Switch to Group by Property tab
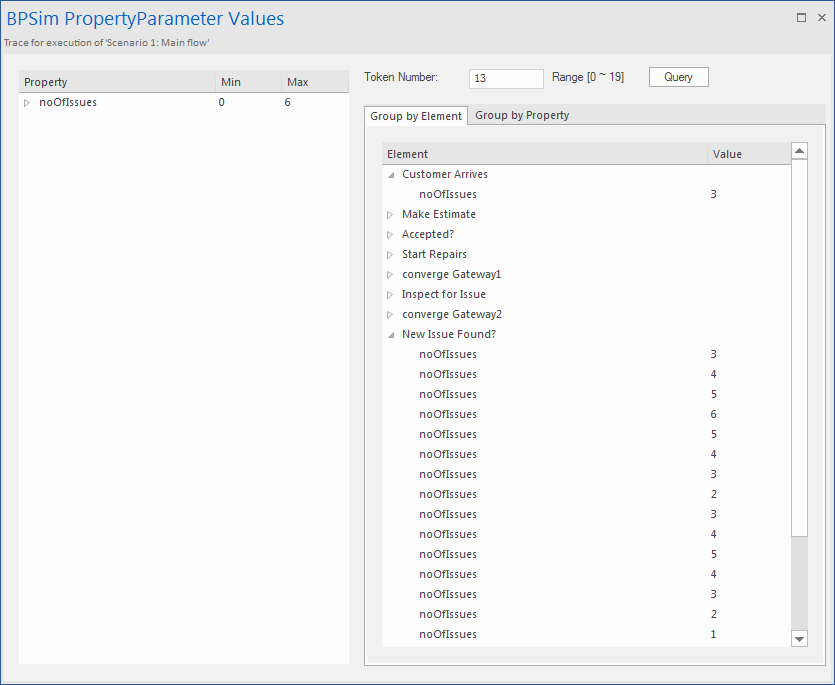Screen dimensions: 835x685 pyautogui.click(x=522, y=115)
